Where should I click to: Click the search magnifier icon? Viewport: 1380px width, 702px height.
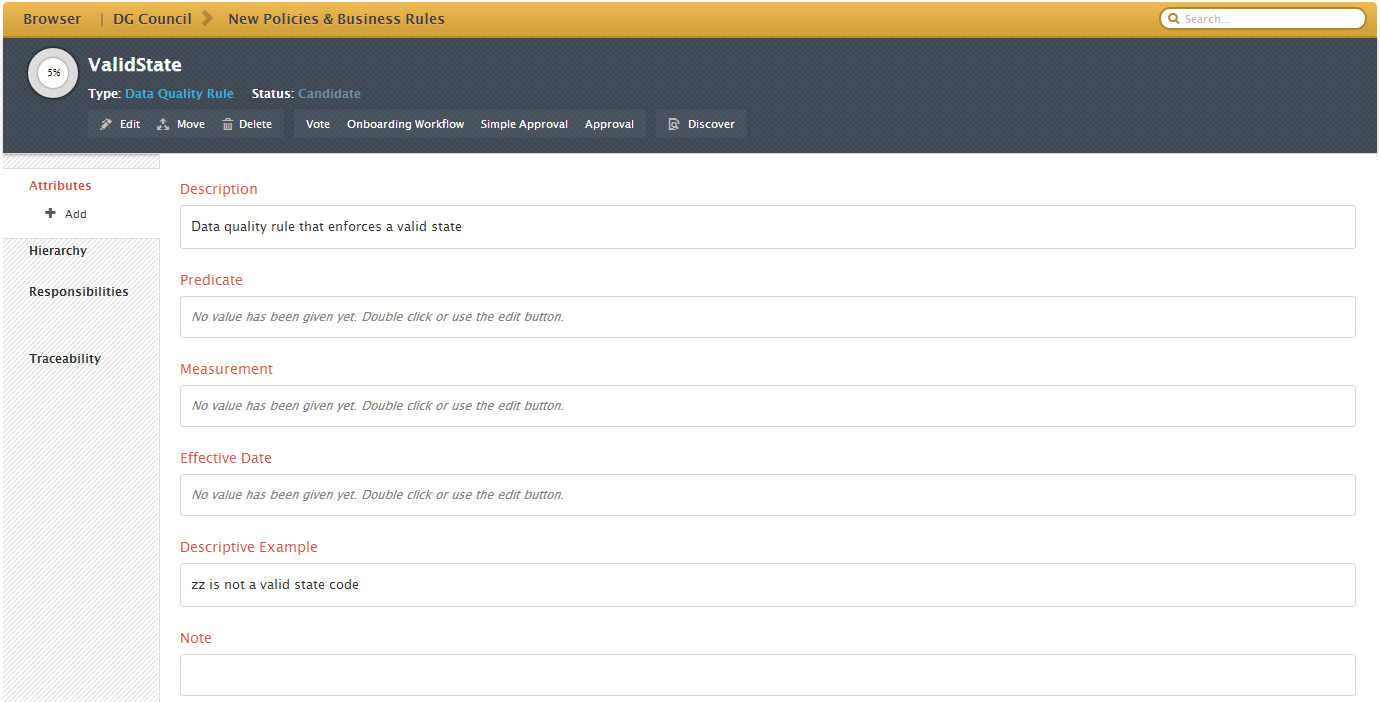coord(1174,19)
